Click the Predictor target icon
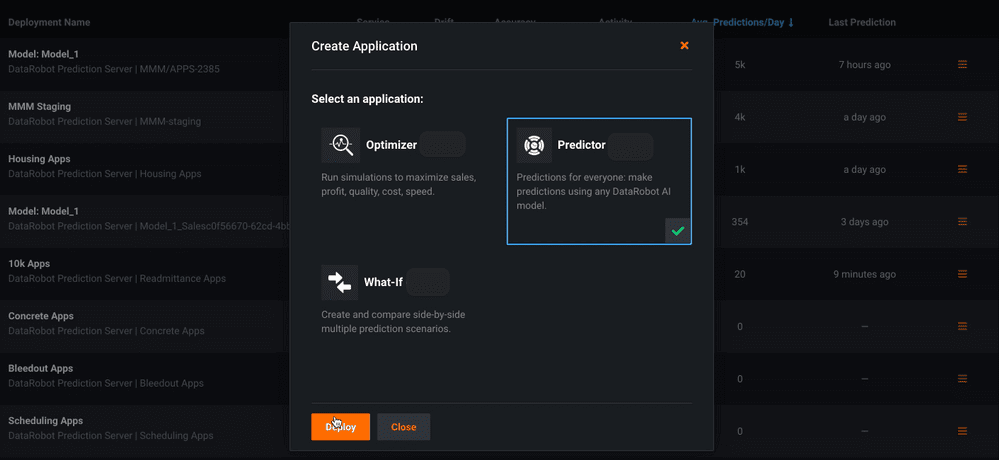 click(534, 145)
